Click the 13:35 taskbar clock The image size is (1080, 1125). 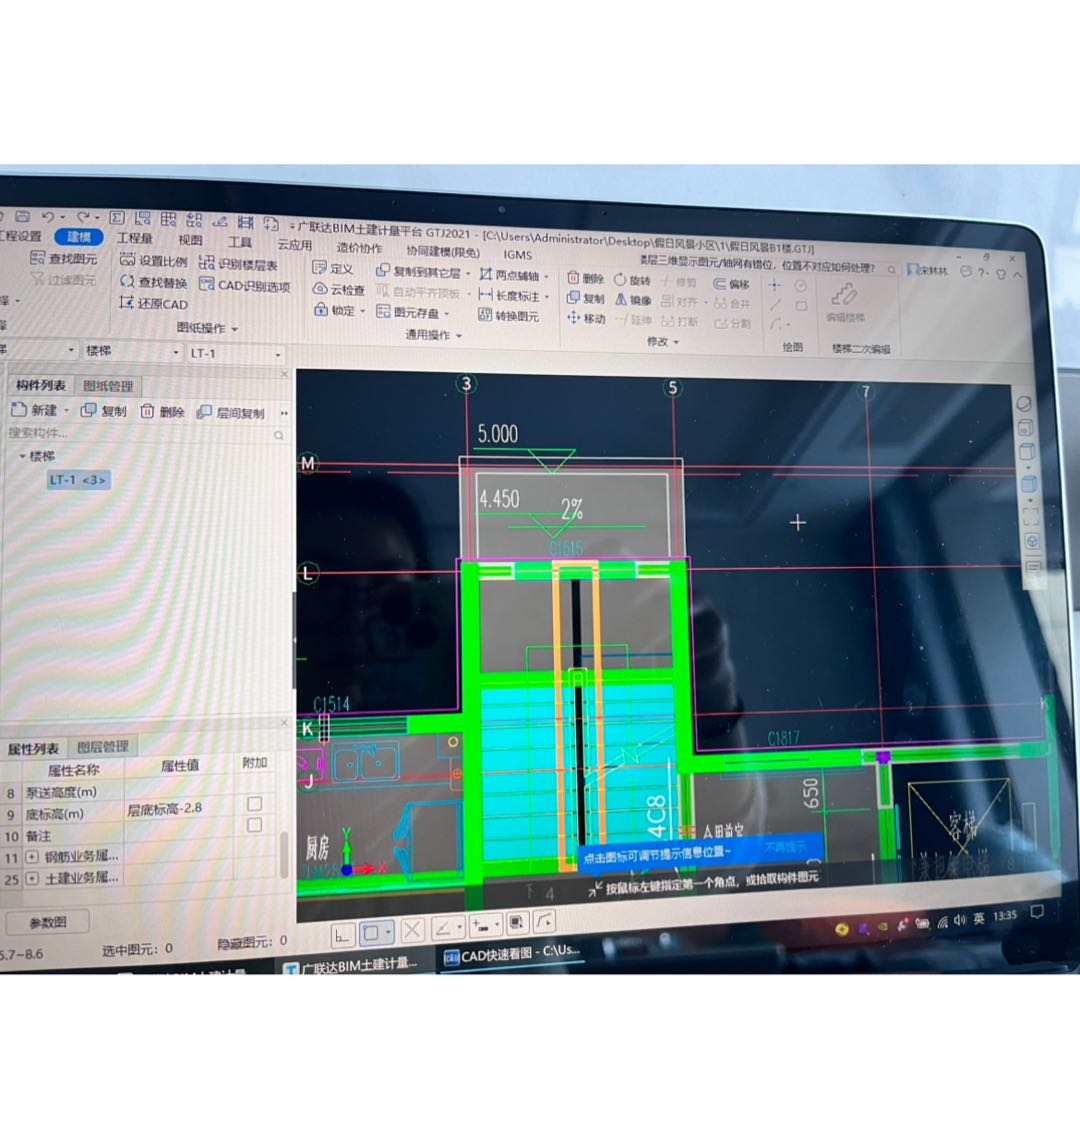(x=1005, y=915)
